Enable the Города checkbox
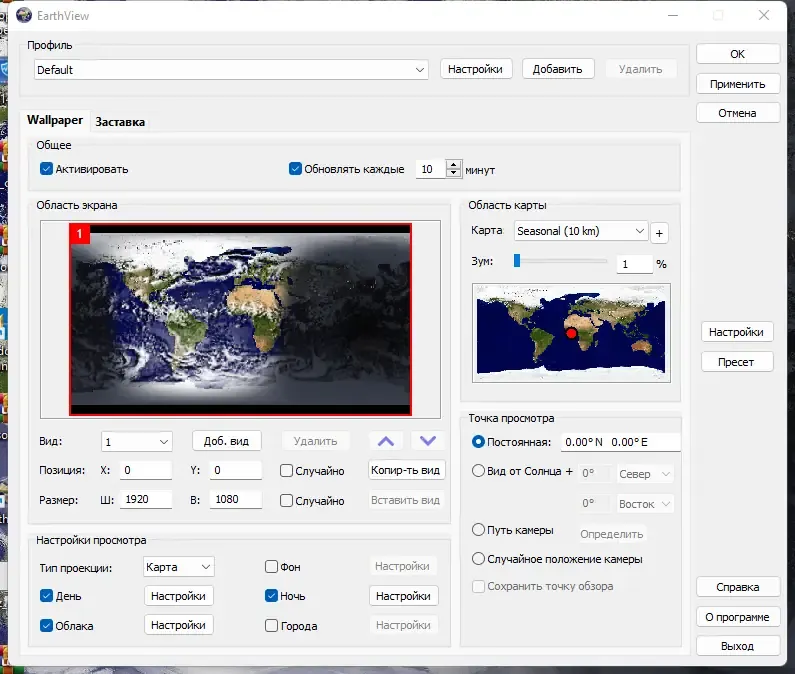Image resolution: width=795 pixels, height=674 pixels. pyautogui.click(x=271, y=625)
